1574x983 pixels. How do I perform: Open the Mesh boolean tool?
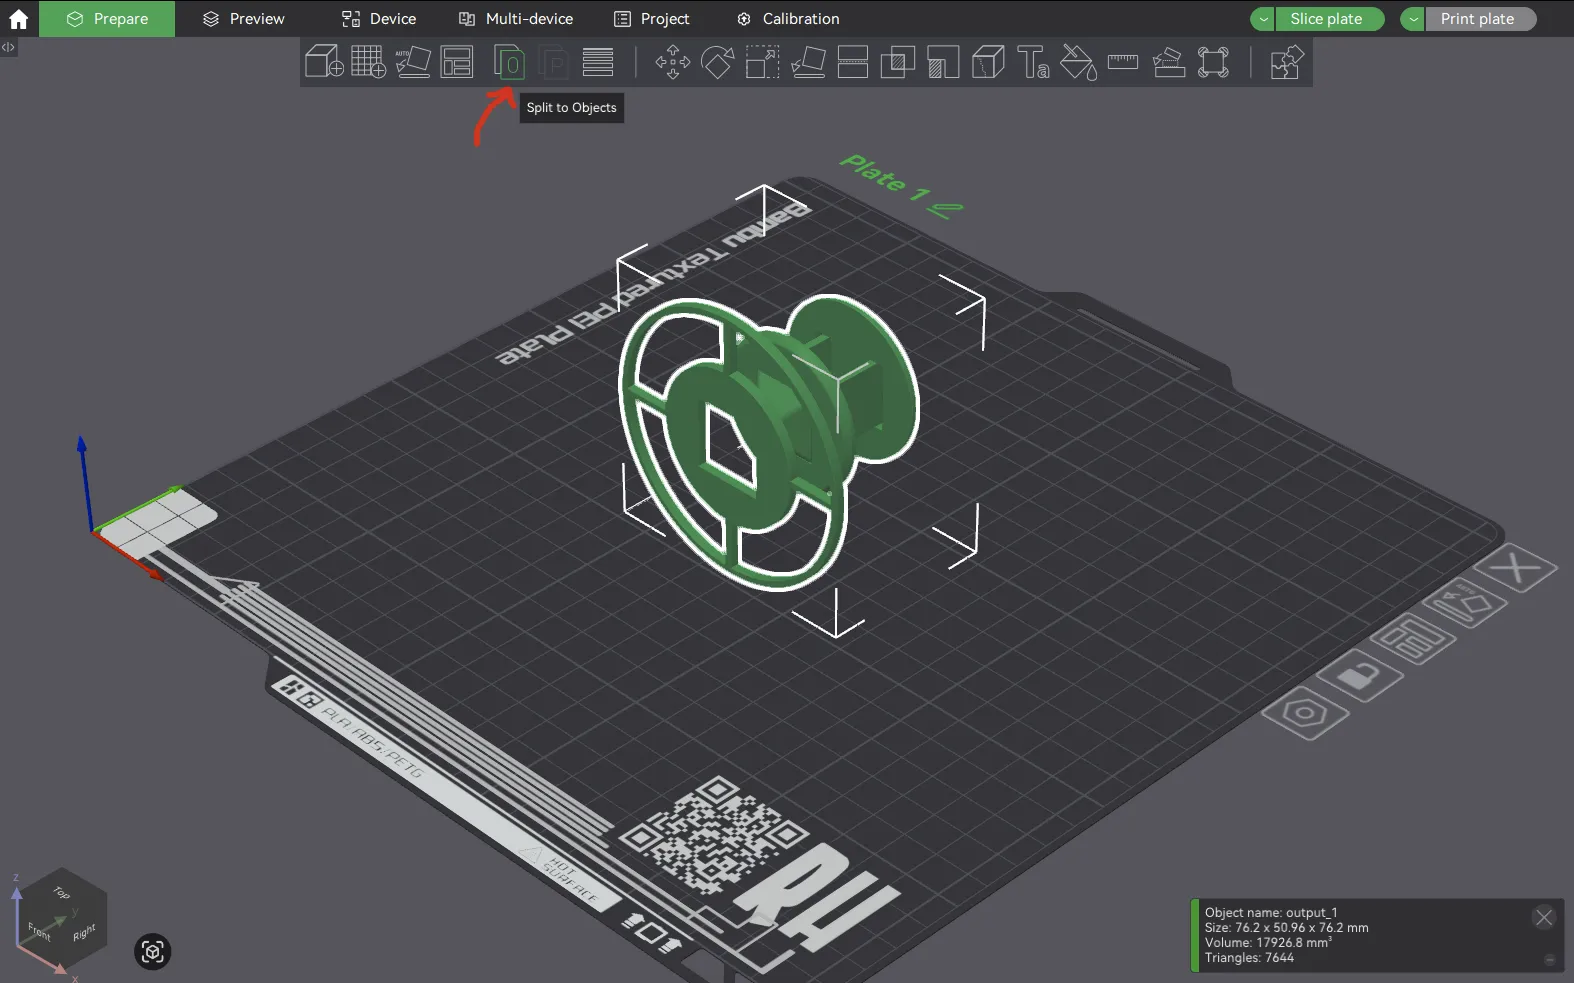[x=897, y=62]
